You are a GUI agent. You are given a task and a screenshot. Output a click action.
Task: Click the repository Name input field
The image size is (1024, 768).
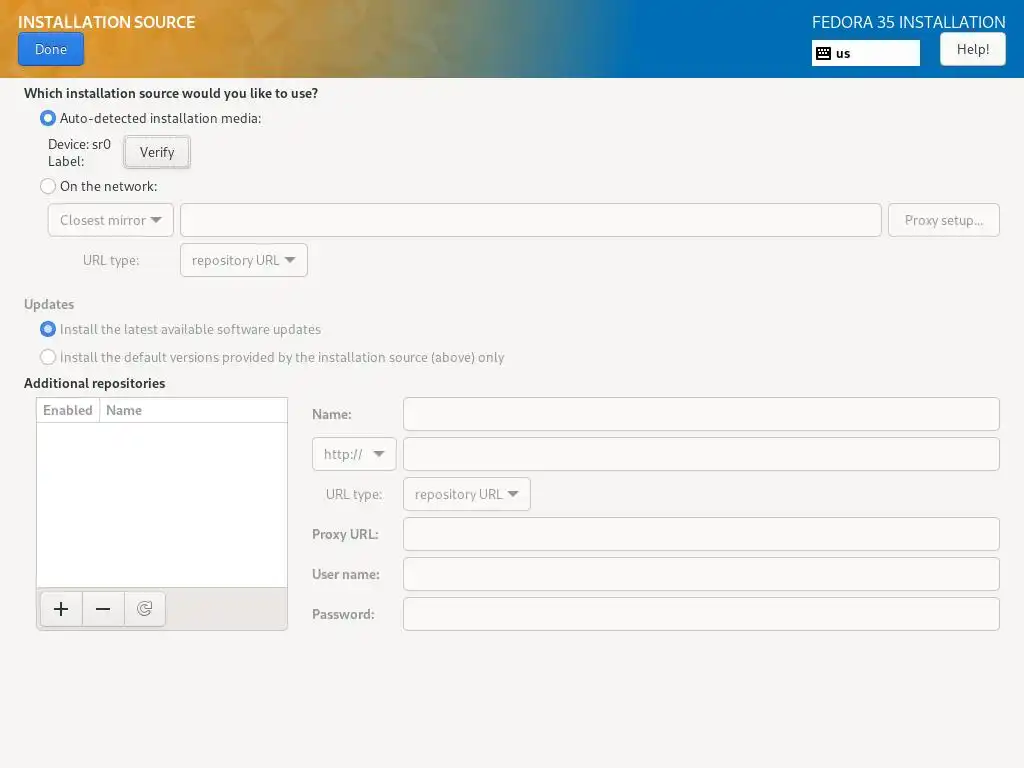point(701,414)
